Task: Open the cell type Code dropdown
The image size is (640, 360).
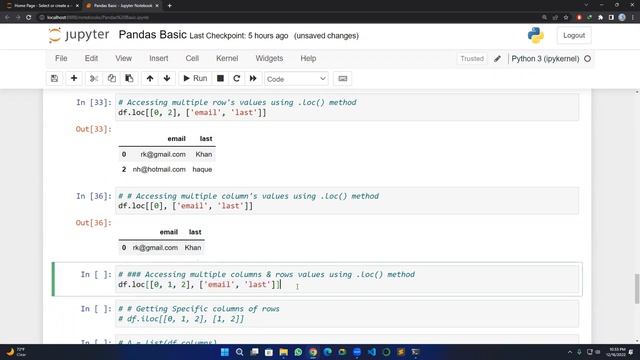Action: click(296, 79)
